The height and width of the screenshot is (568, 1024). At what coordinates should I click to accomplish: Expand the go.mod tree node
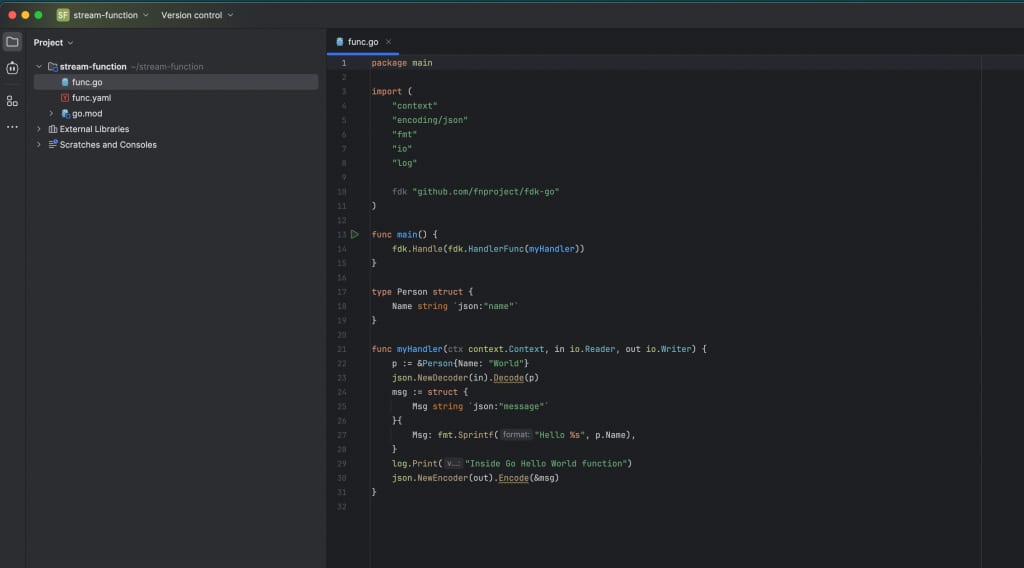(51, 114)
